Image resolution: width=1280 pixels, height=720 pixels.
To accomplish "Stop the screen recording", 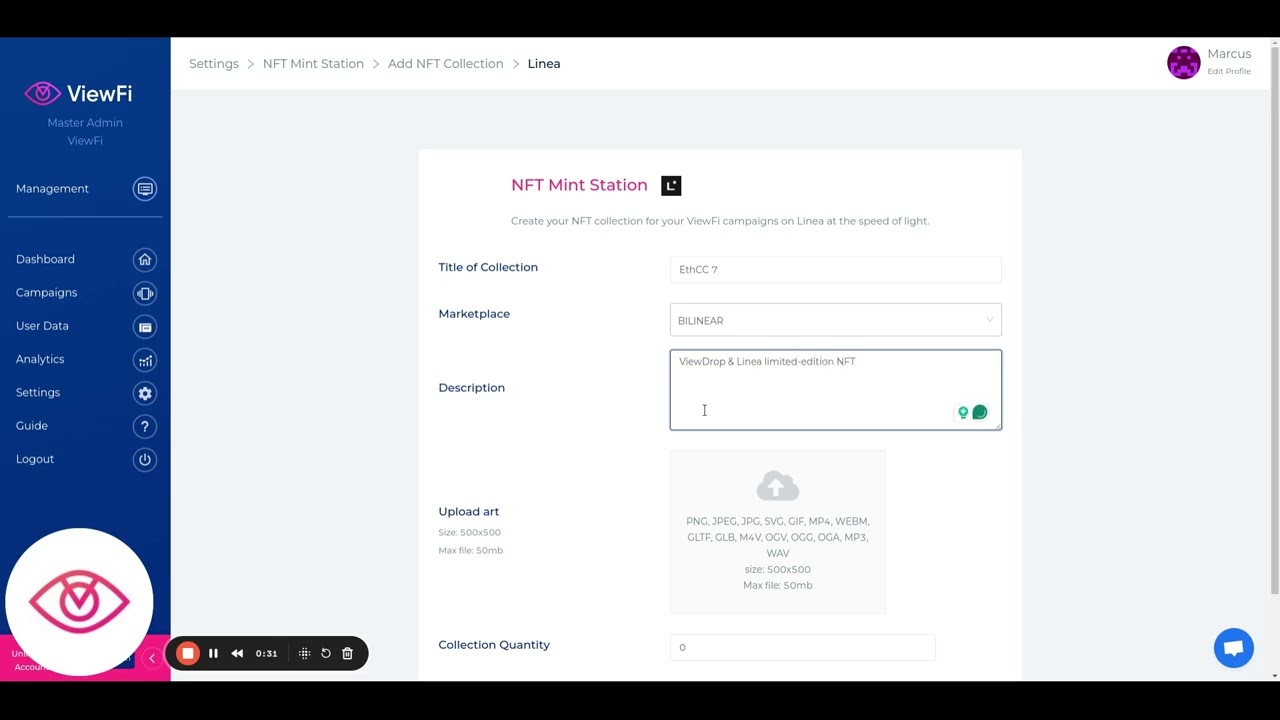I will 187,653.
